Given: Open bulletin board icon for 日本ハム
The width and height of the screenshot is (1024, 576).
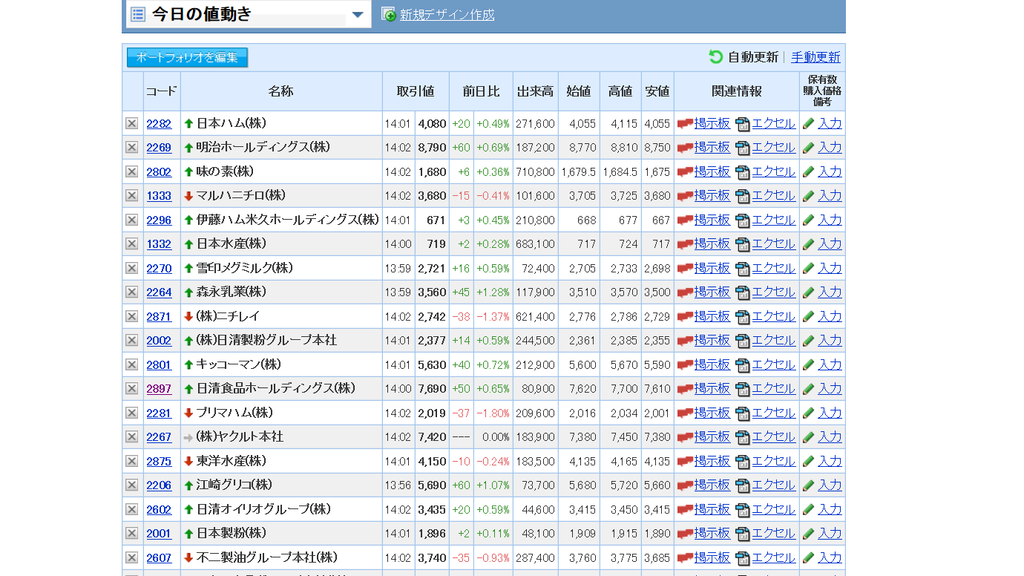Looking at the screenshot, I should tap(685, 123).
